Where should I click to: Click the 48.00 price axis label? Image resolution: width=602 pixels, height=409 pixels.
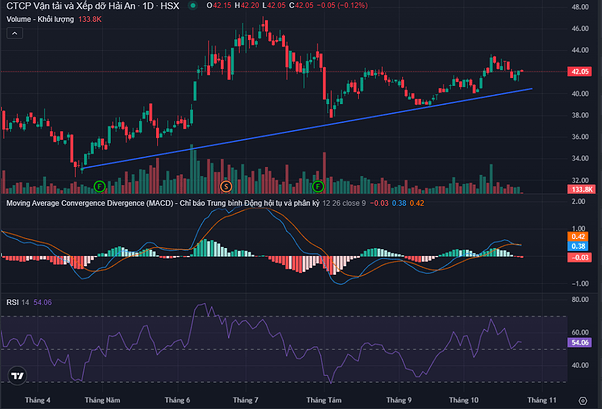pos(580,7)
